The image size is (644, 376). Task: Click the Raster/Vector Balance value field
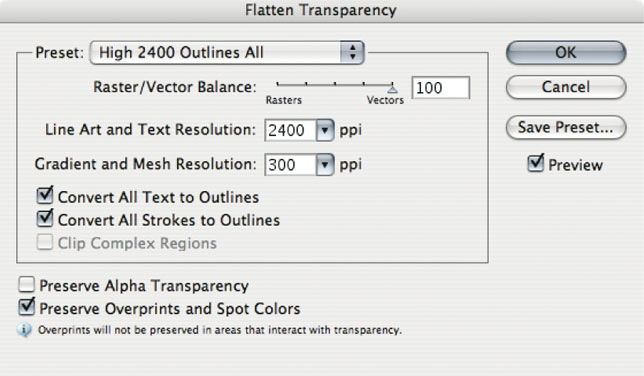click(x=441, y=88)
